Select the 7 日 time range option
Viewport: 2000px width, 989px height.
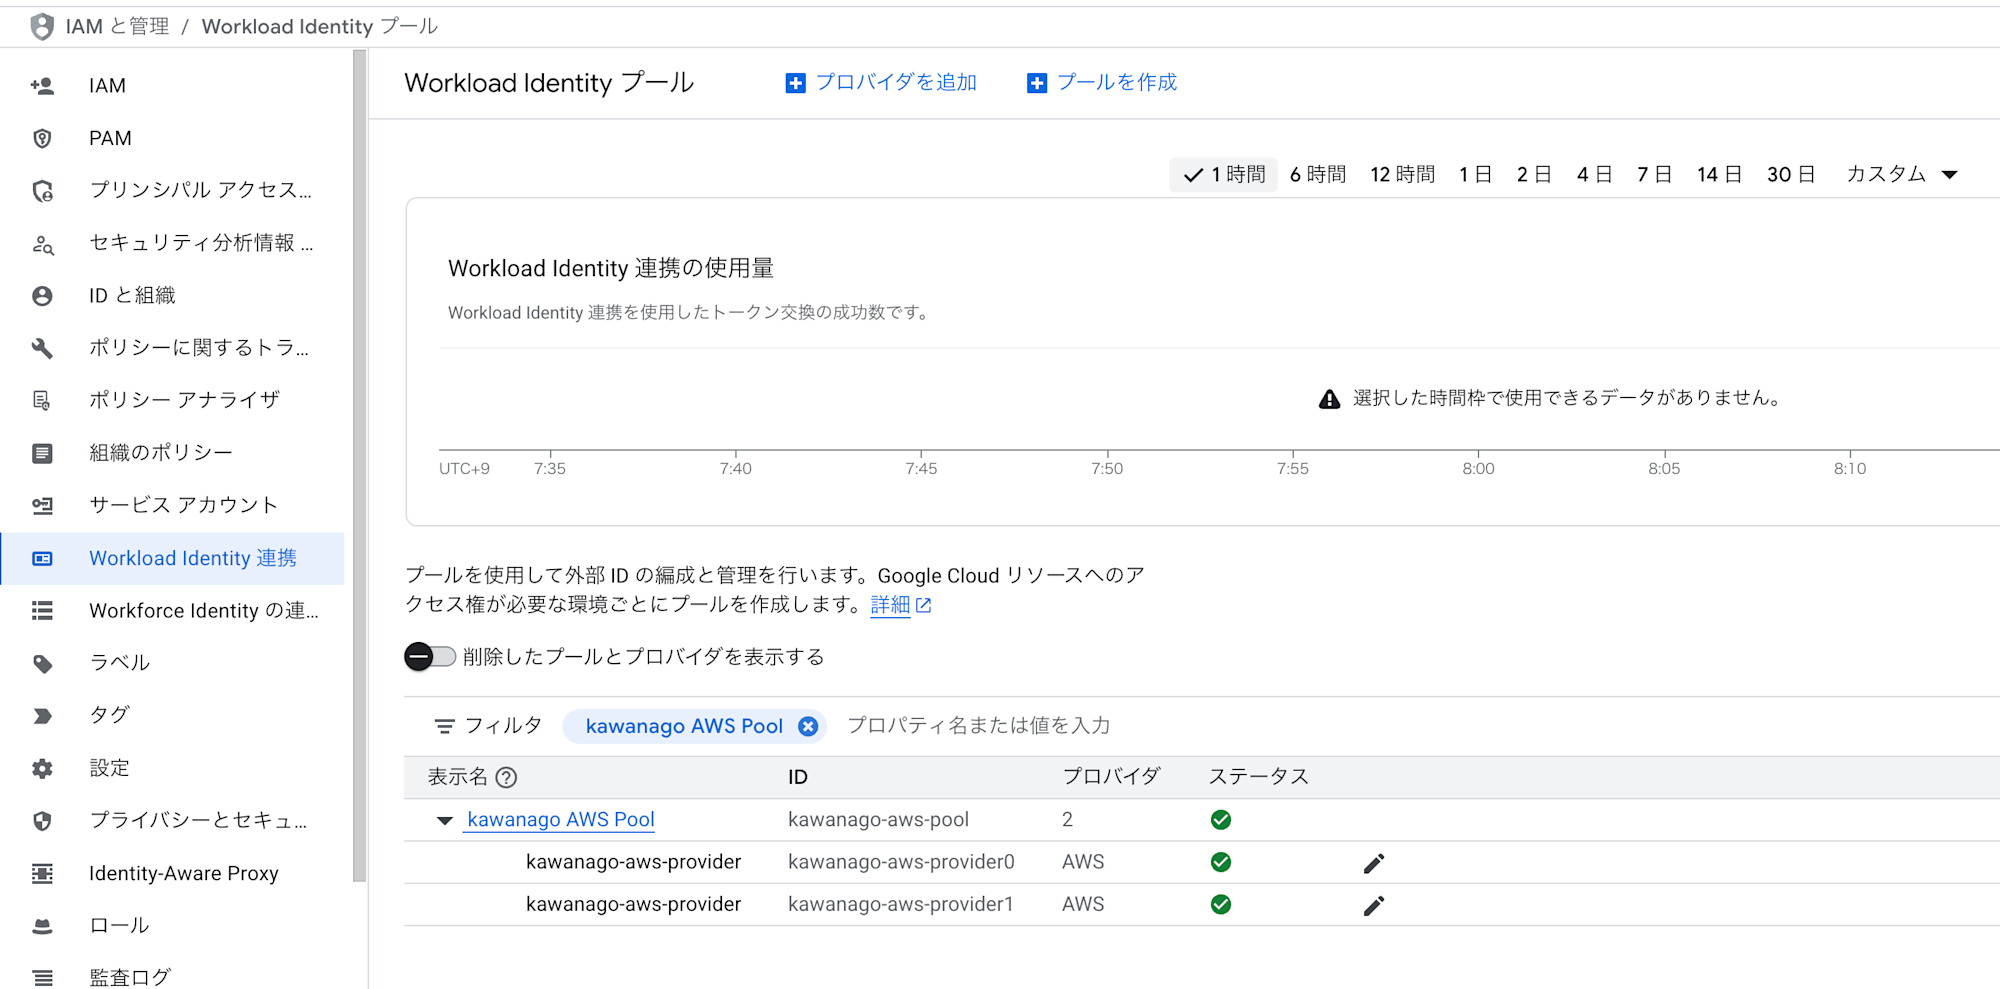click(1654, 175)
